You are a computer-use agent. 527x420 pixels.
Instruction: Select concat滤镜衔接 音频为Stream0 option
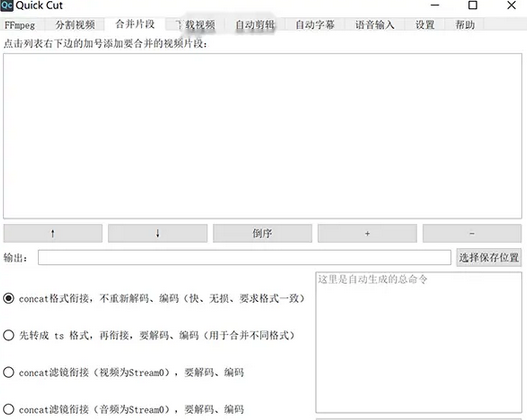123,409
